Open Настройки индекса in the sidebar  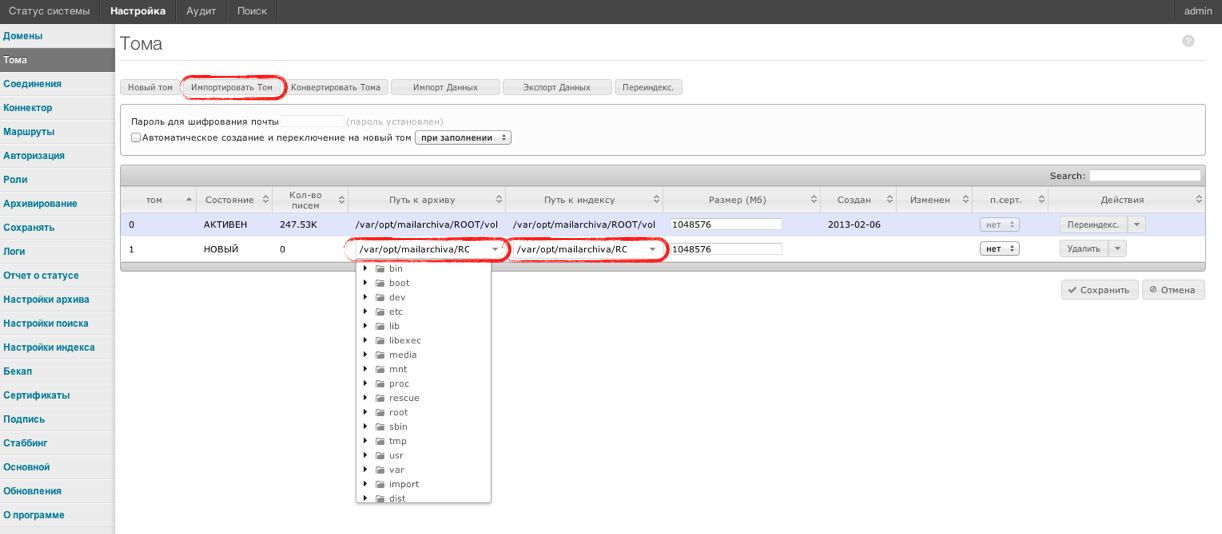click(x=57, y=348)
